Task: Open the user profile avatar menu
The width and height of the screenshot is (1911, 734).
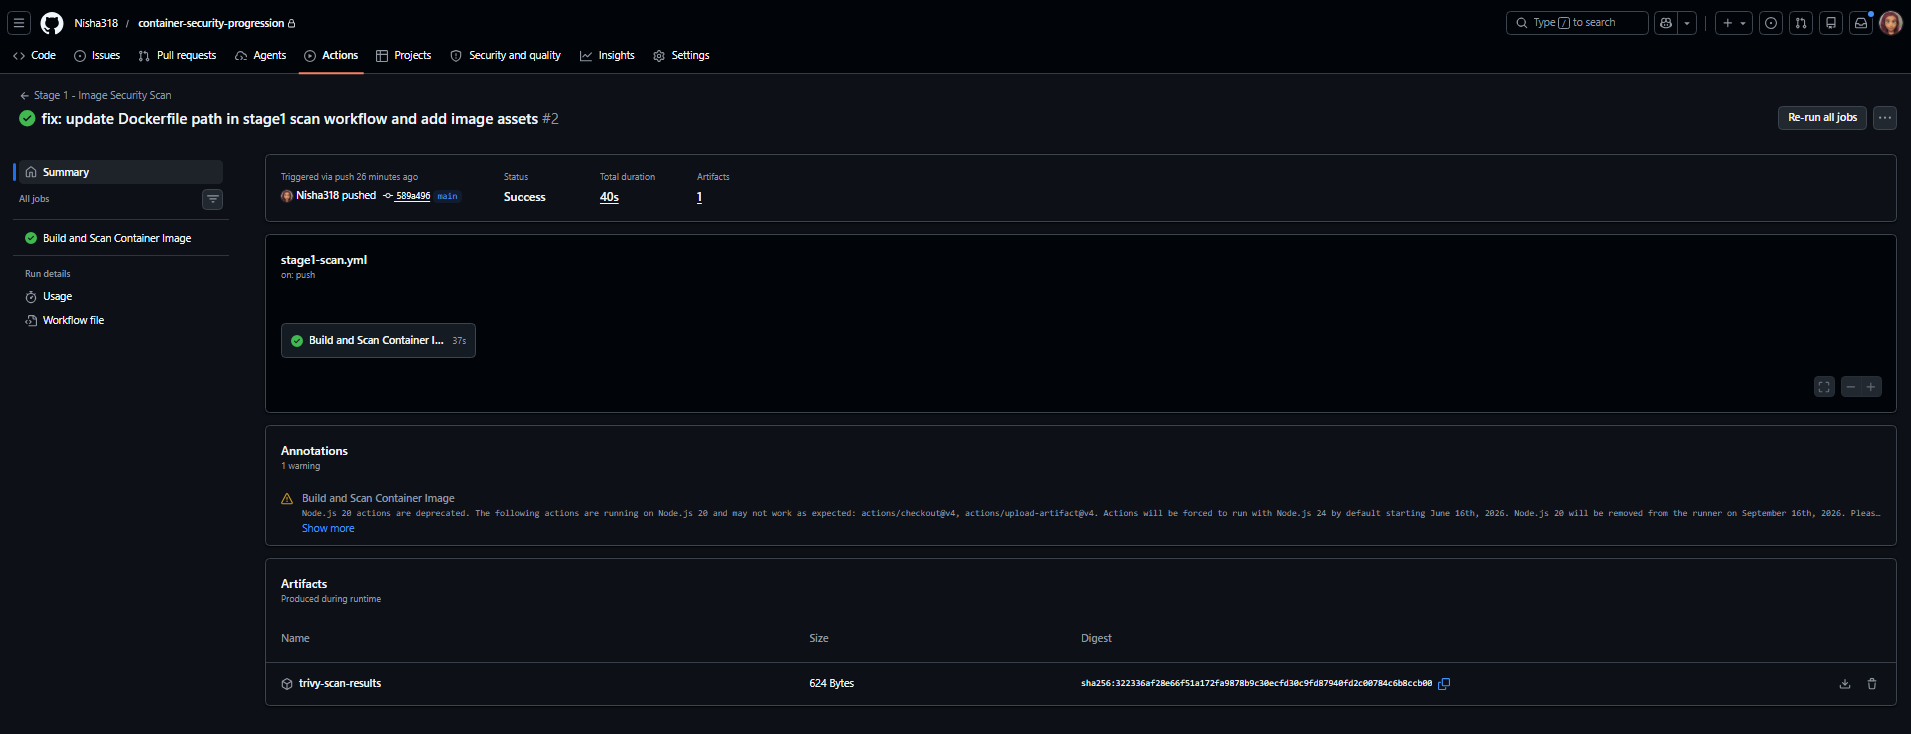Action: [x=1891, y=23]
